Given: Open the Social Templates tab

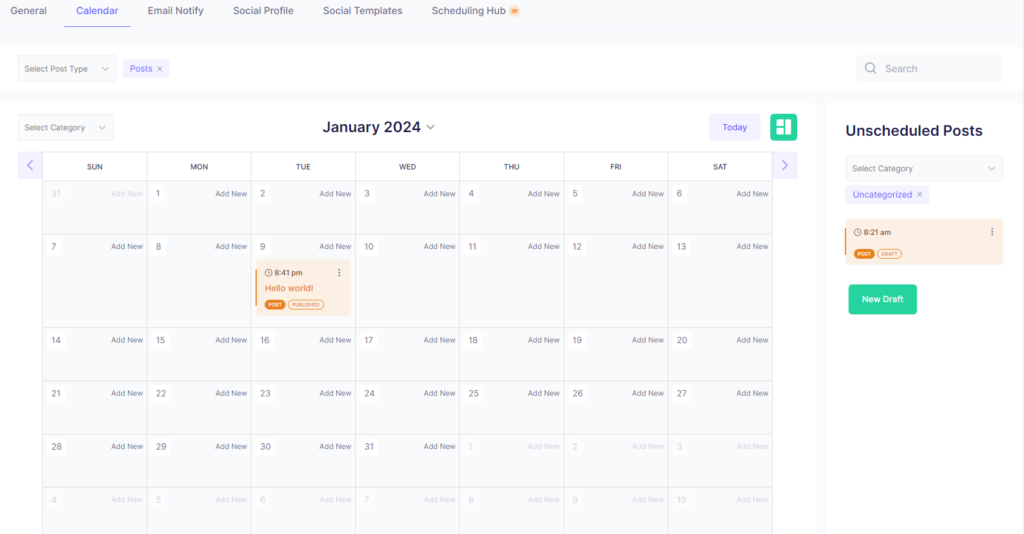Looking at the screenshot, I should (x=362, y=11).
